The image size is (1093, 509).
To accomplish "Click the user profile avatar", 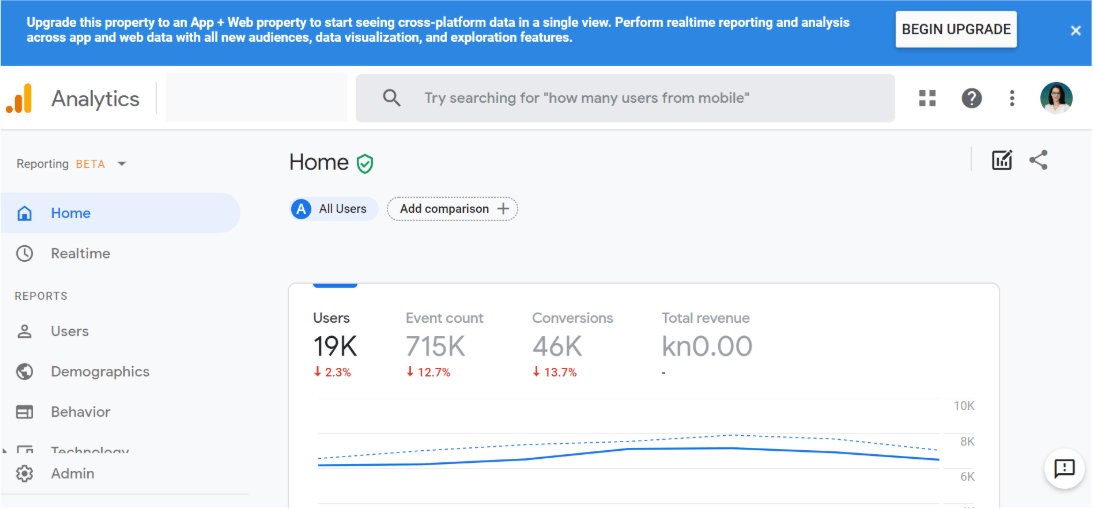I will click(1056, 98).
